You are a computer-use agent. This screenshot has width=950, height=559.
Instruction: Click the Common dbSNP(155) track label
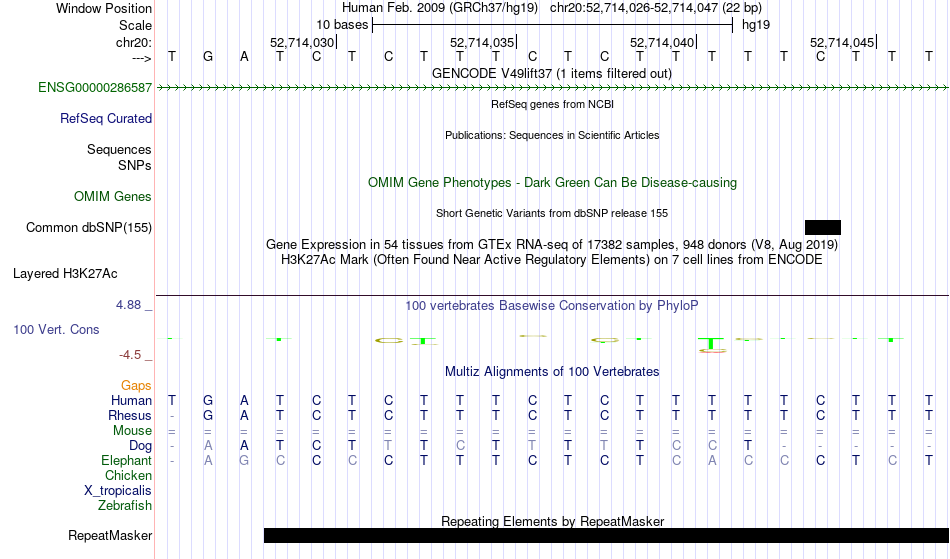[x=88, y=228]
